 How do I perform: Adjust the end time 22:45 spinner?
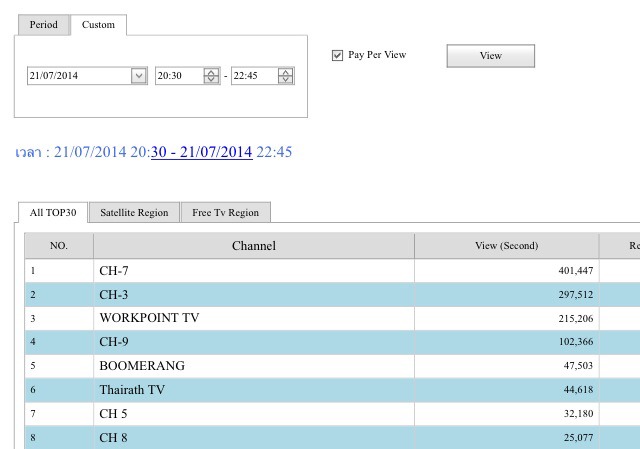[x=286, y=76]
